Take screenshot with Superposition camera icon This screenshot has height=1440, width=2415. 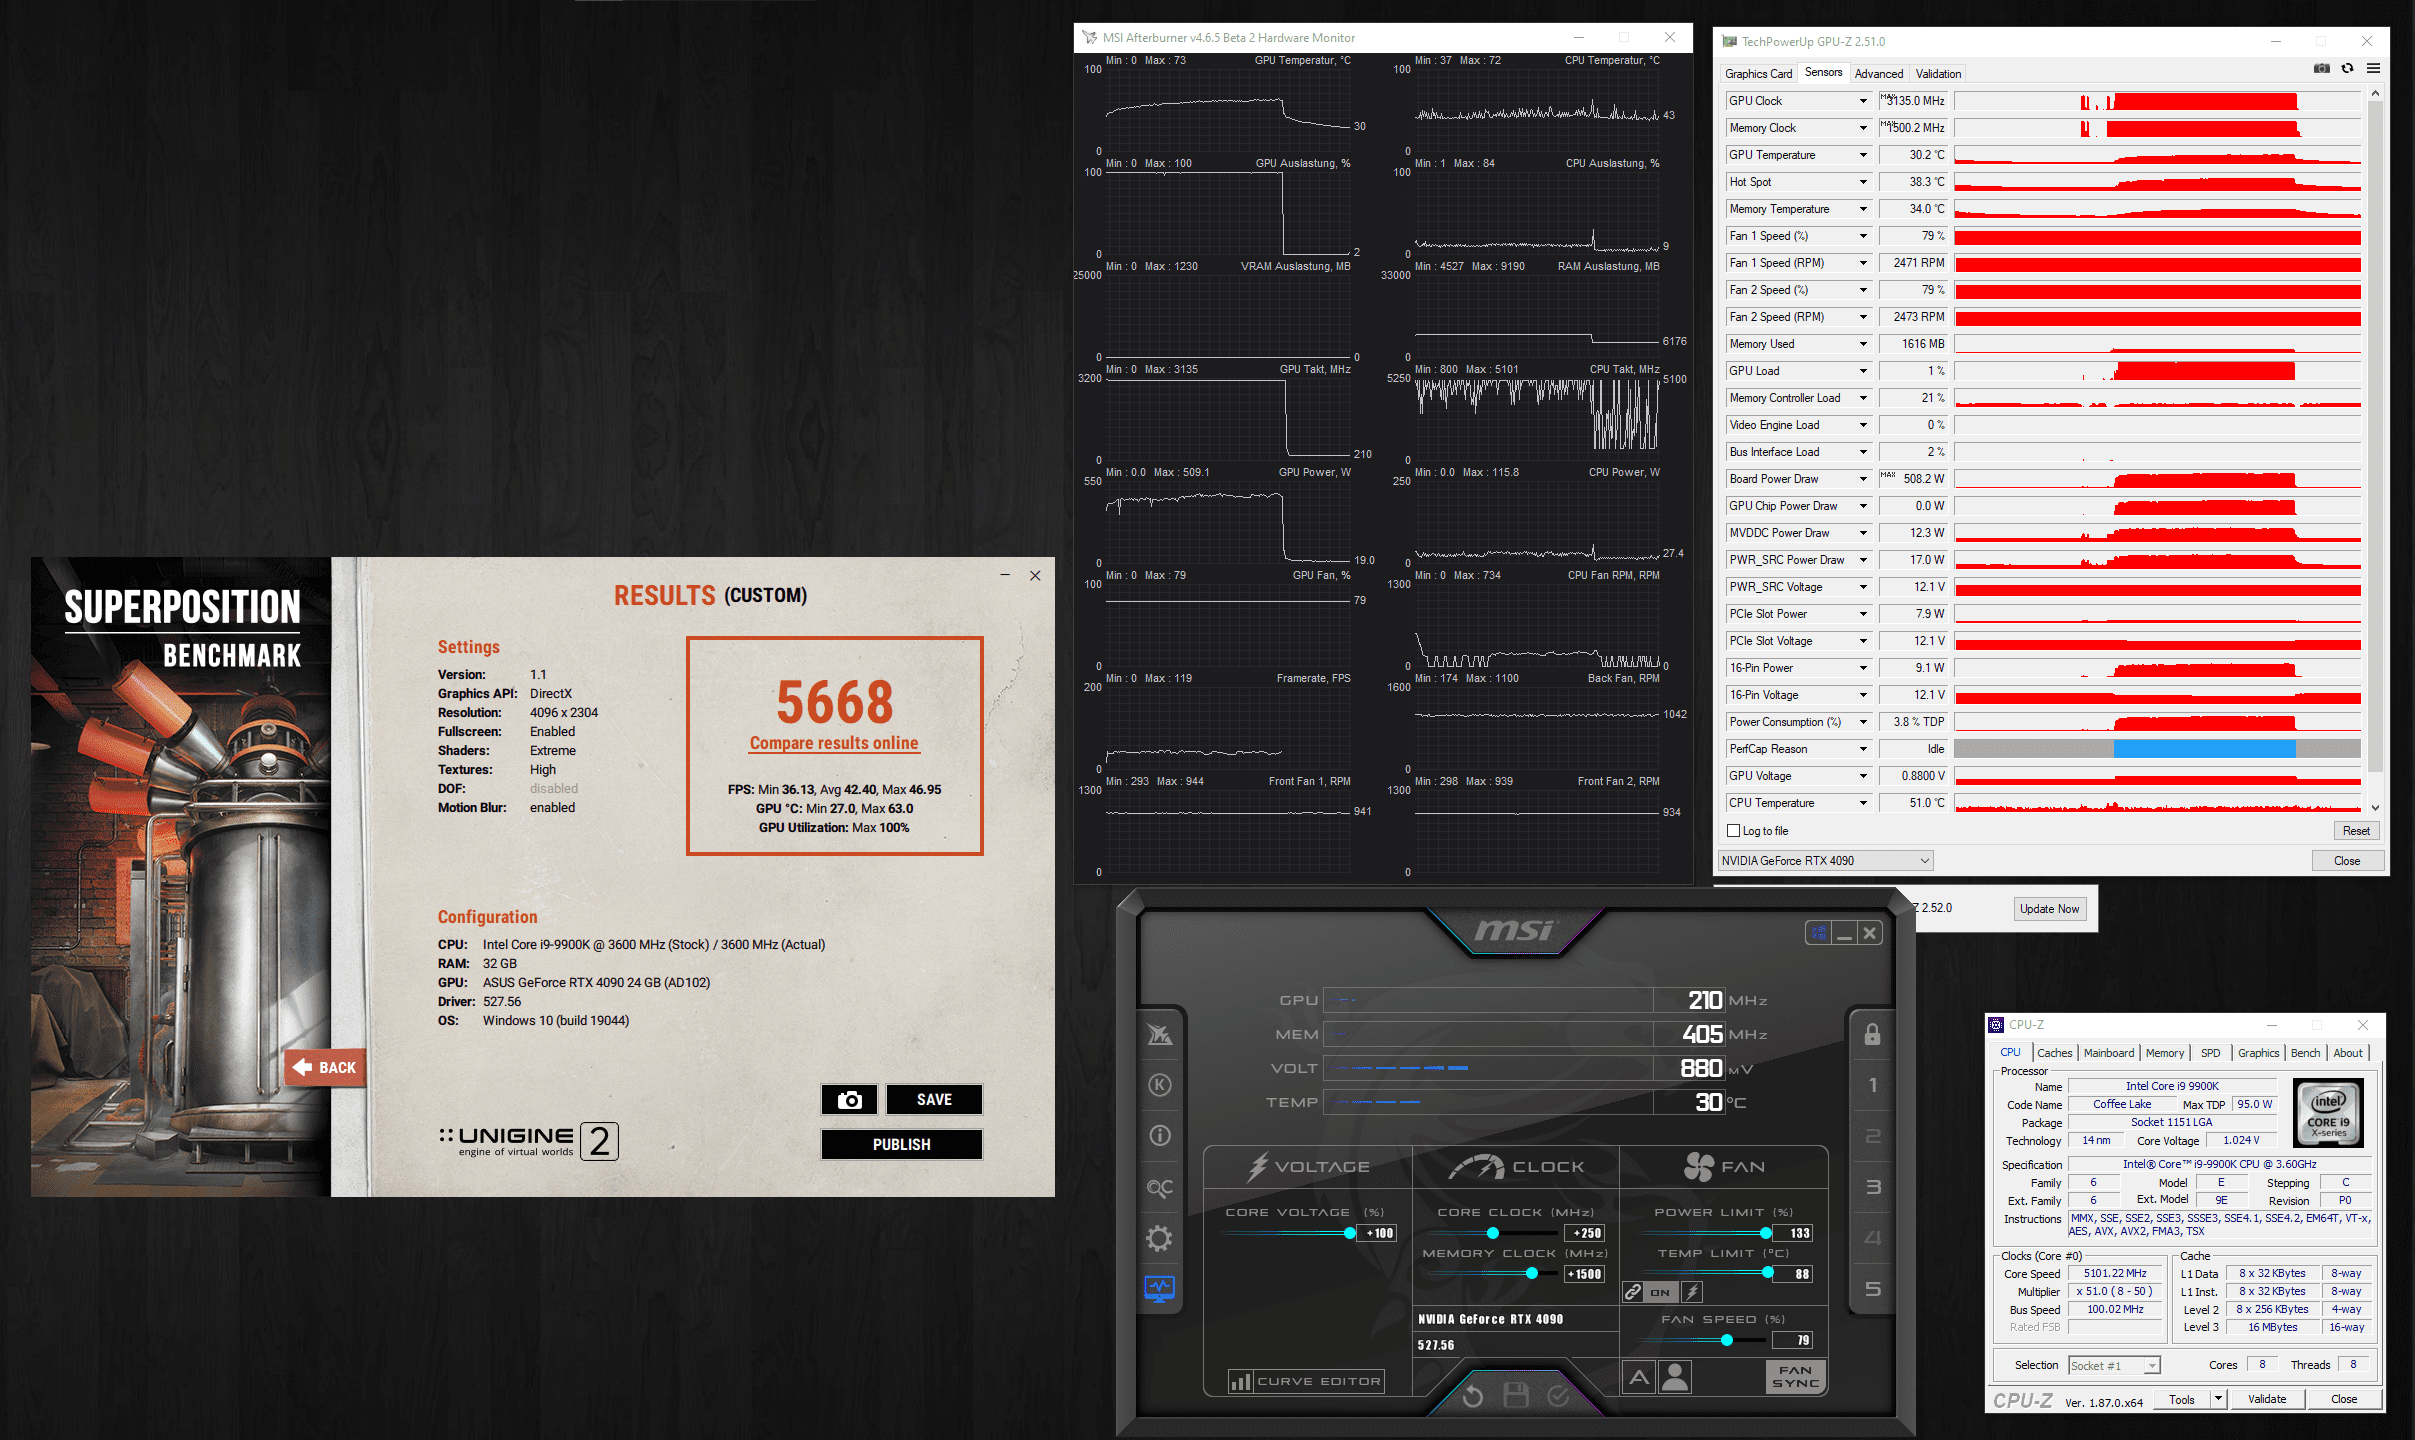pyautogui.click(x=849, y=1100)
